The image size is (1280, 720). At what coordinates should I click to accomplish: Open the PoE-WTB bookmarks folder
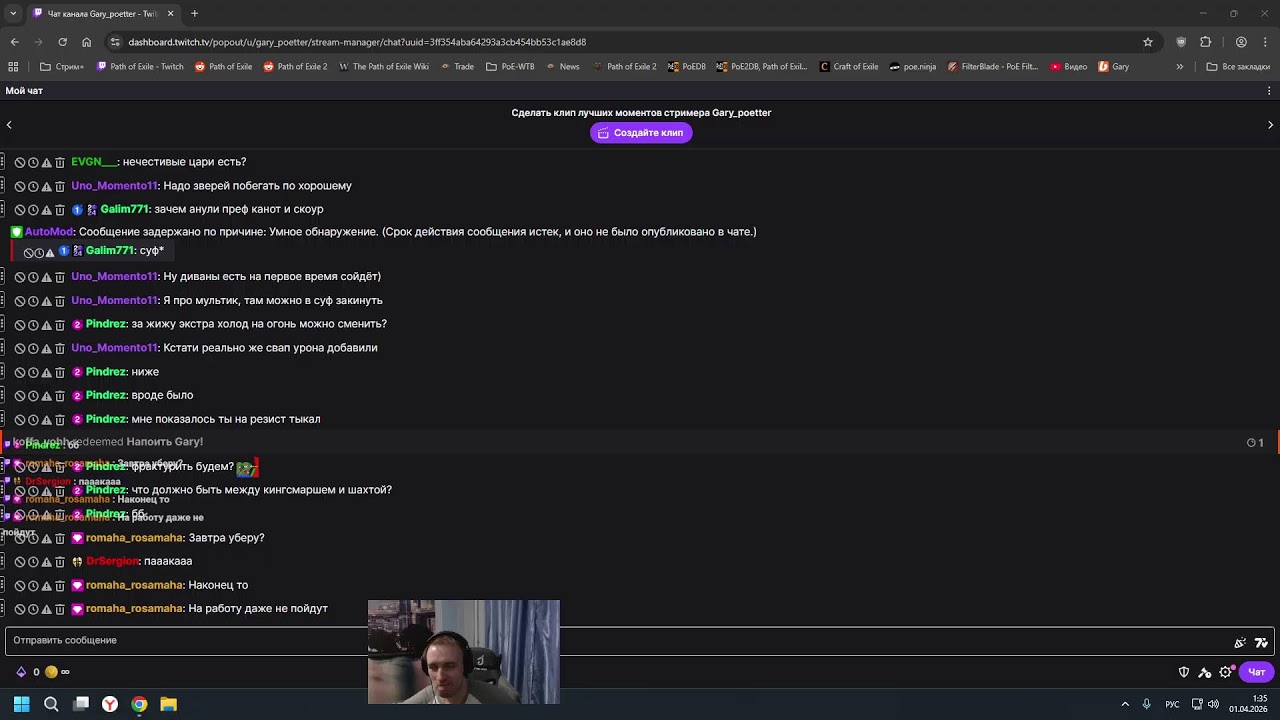pyautogui.click(x=510, y=67)
